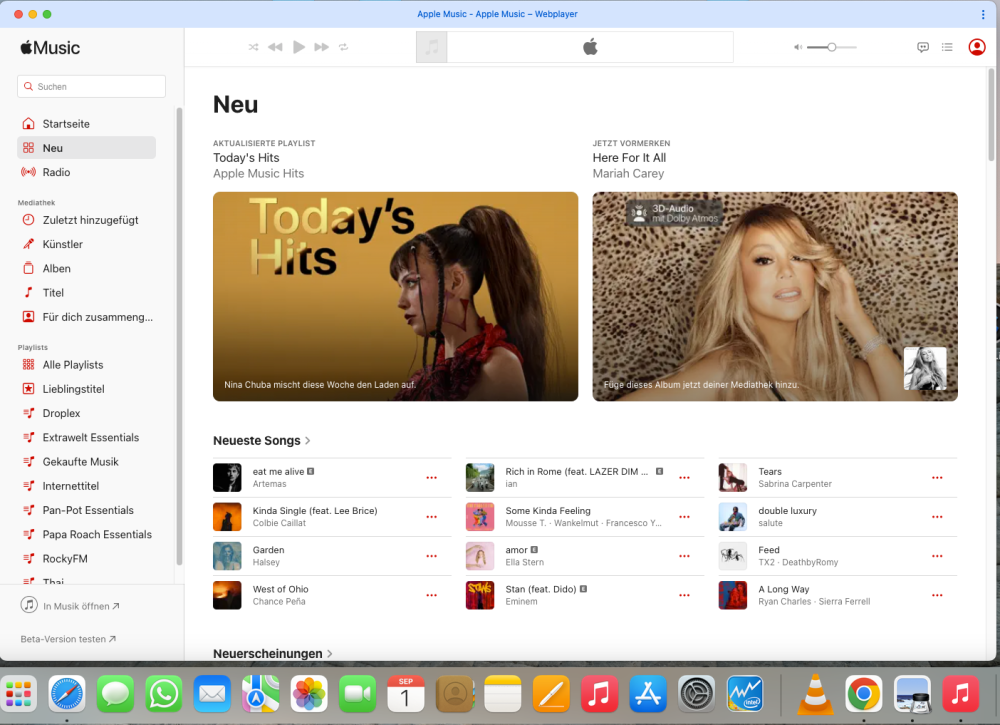
Task: Open Google Chrome from the Dock
Action: click(x=864, y=694)
